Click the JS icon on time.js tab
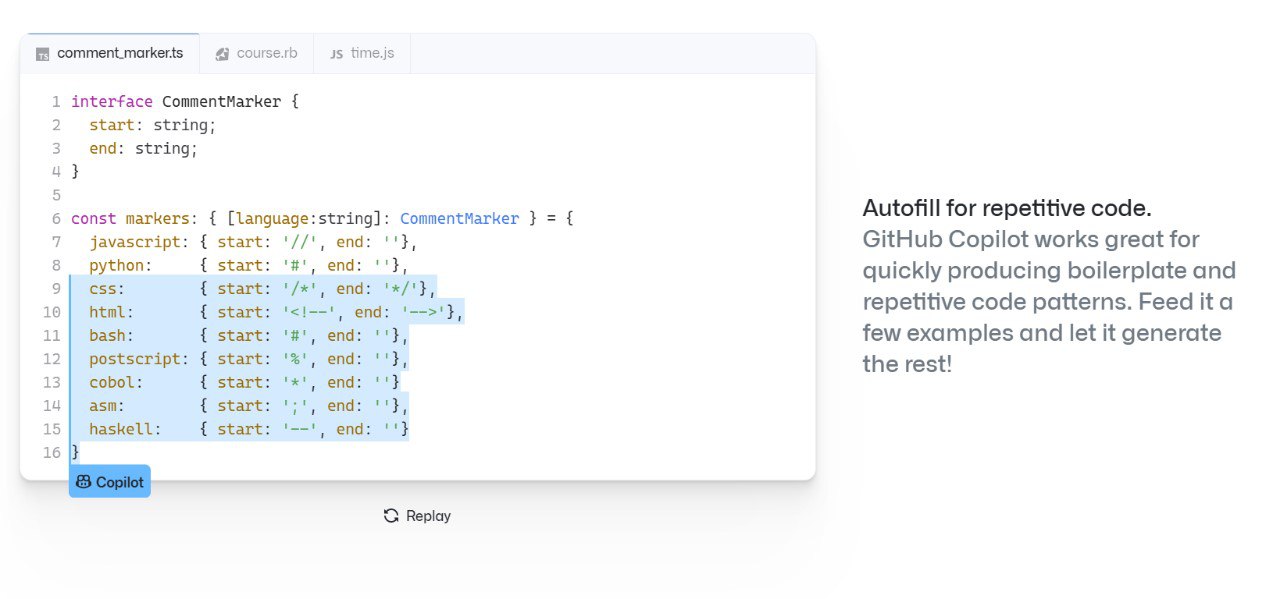The width and height of the screenshot is (1280, 599). point(336,54)
